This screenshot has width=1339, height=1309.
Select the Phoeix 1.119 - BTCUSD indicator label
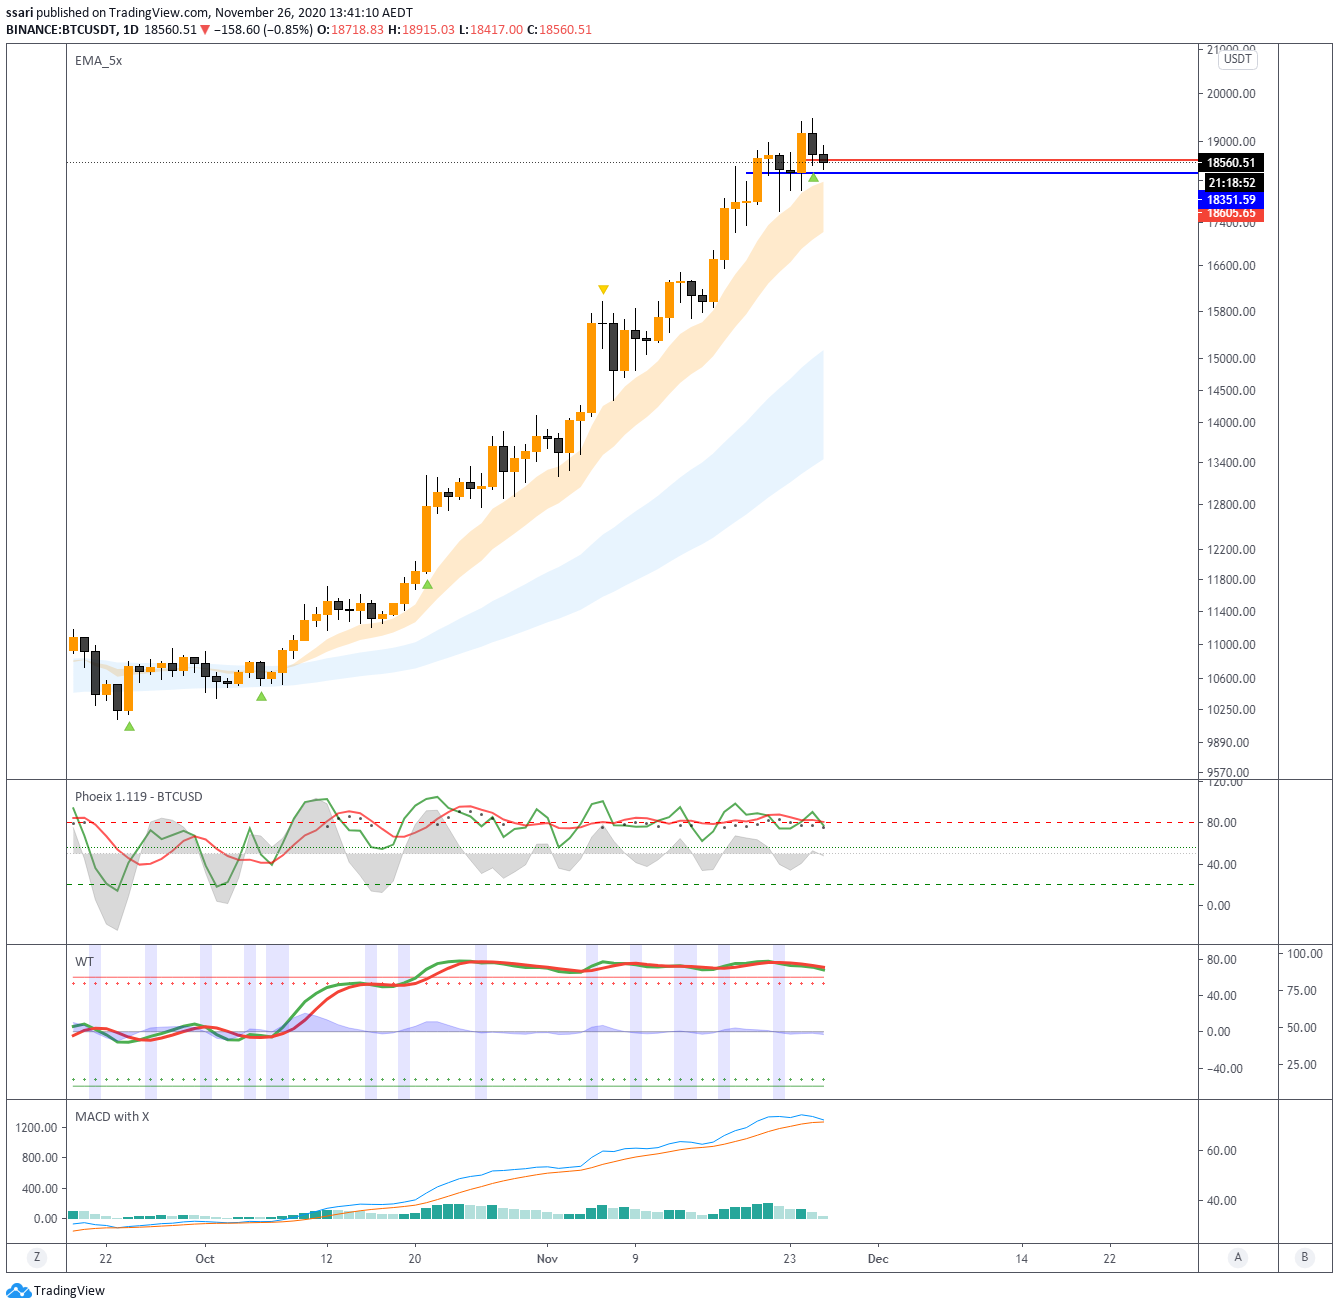click(x=138, y=797)
